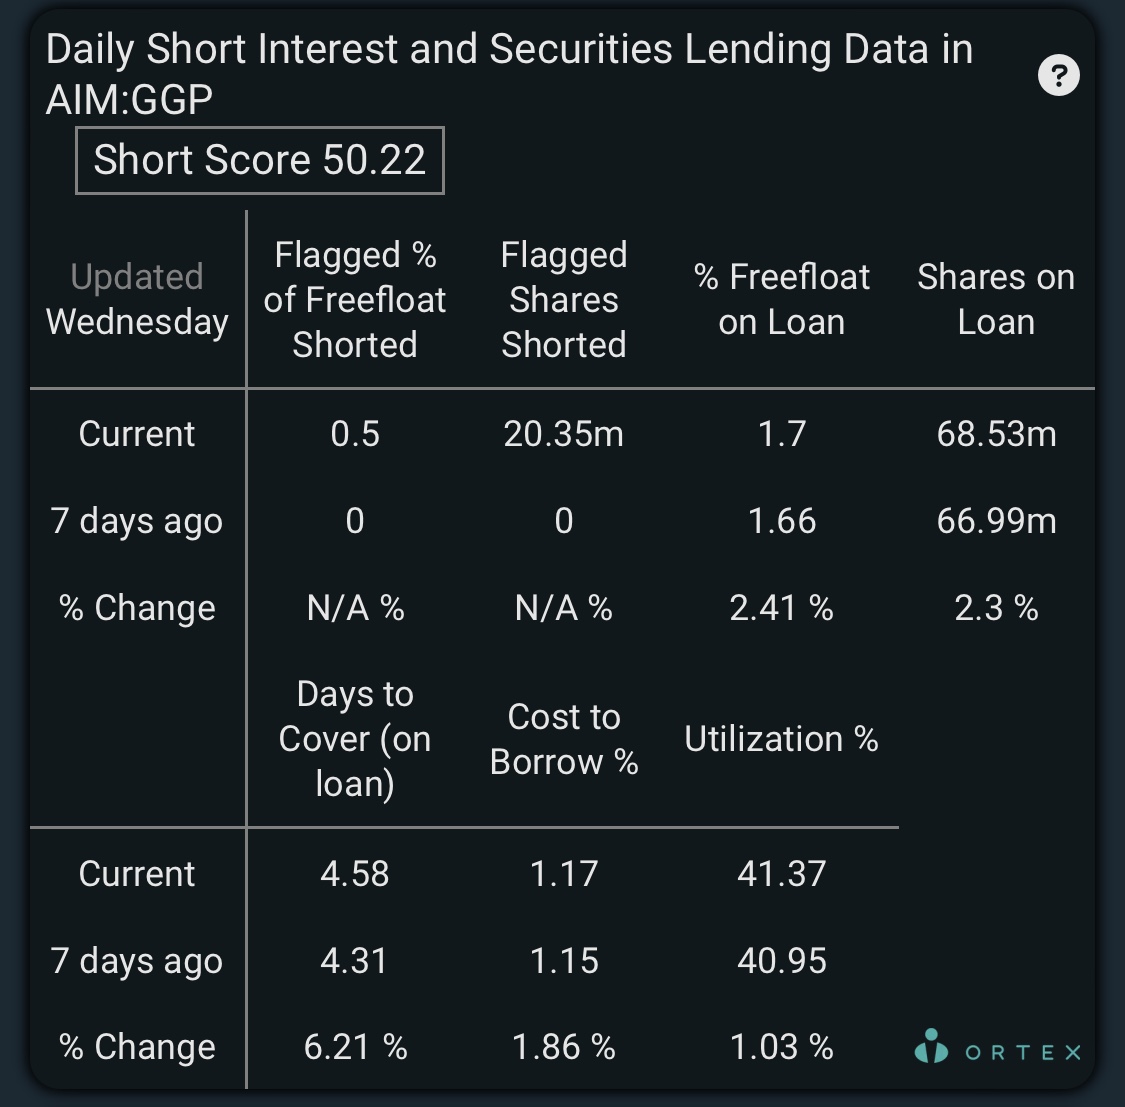The width and height of the screenshot is (1125, 1107).
Task: Click the Cost to Borrow % header
Action: point(564,739)
